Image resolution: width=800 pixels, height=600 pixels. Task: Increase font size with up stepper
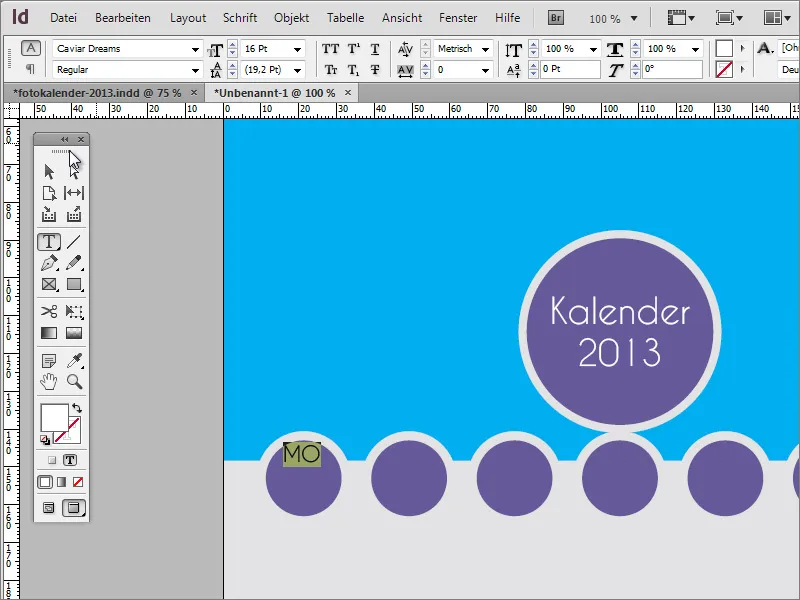pyautogui.click(x=233, y=45)
